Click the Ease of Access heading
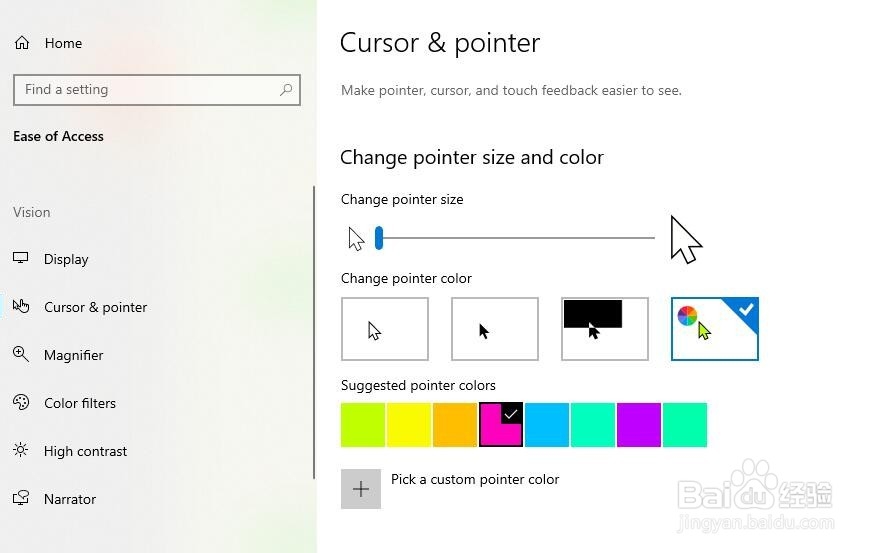The image size is (883, 553). click(x=59, y=136)
